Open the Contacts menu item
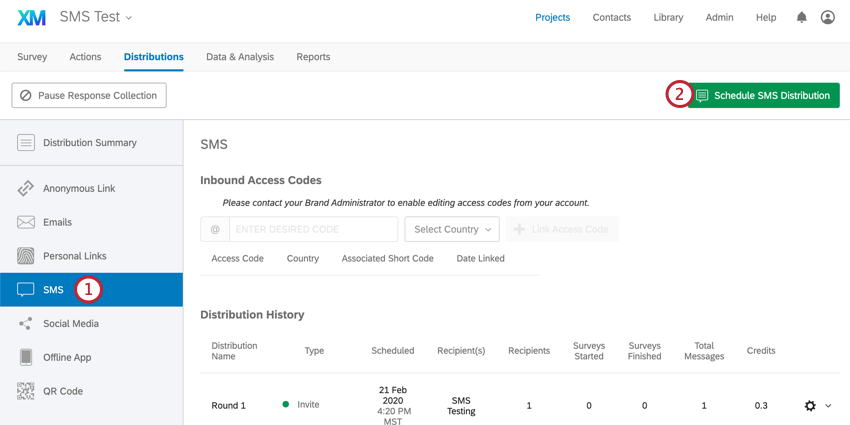This screenshot has height=425, width=850. click(611, 17)
